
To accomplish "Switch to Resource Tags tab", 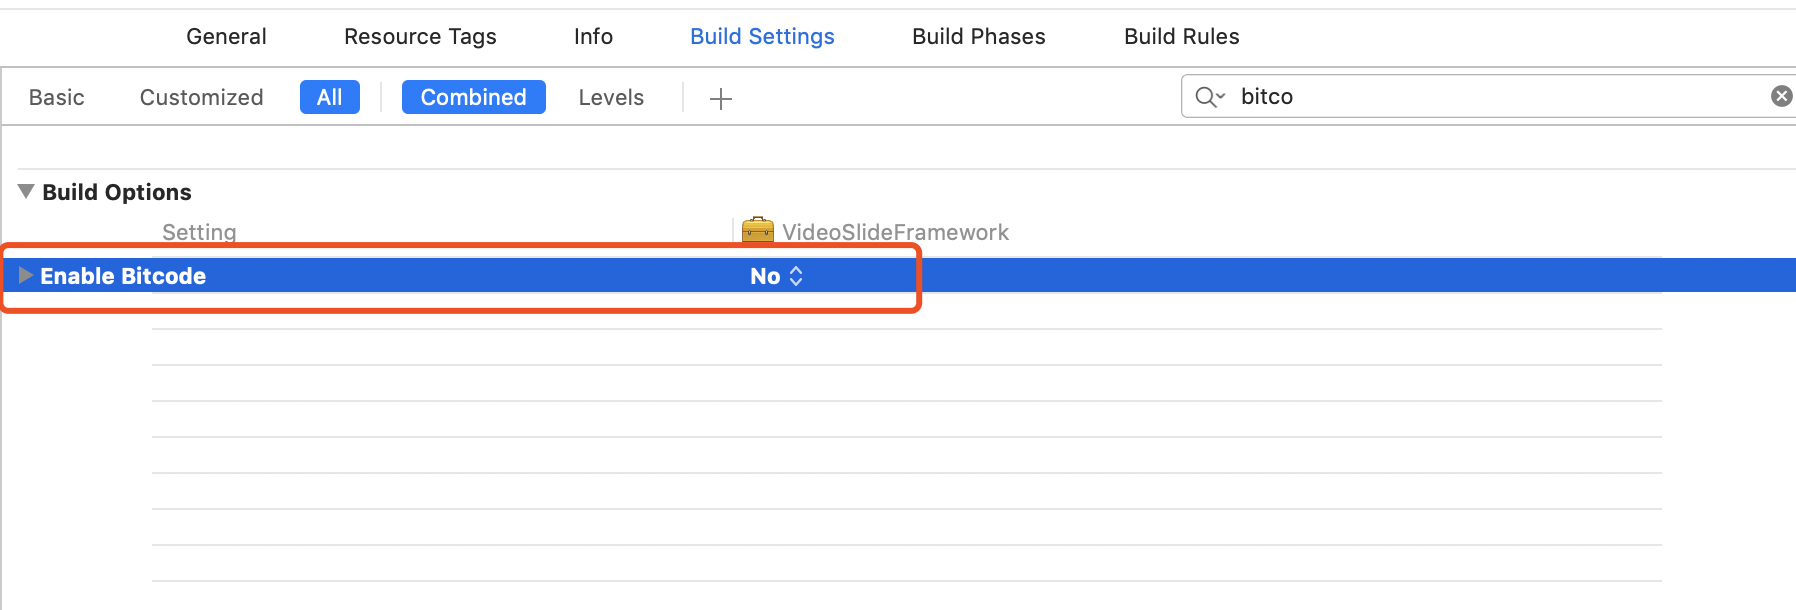I will pyautogui.click(x=420, y=36).
